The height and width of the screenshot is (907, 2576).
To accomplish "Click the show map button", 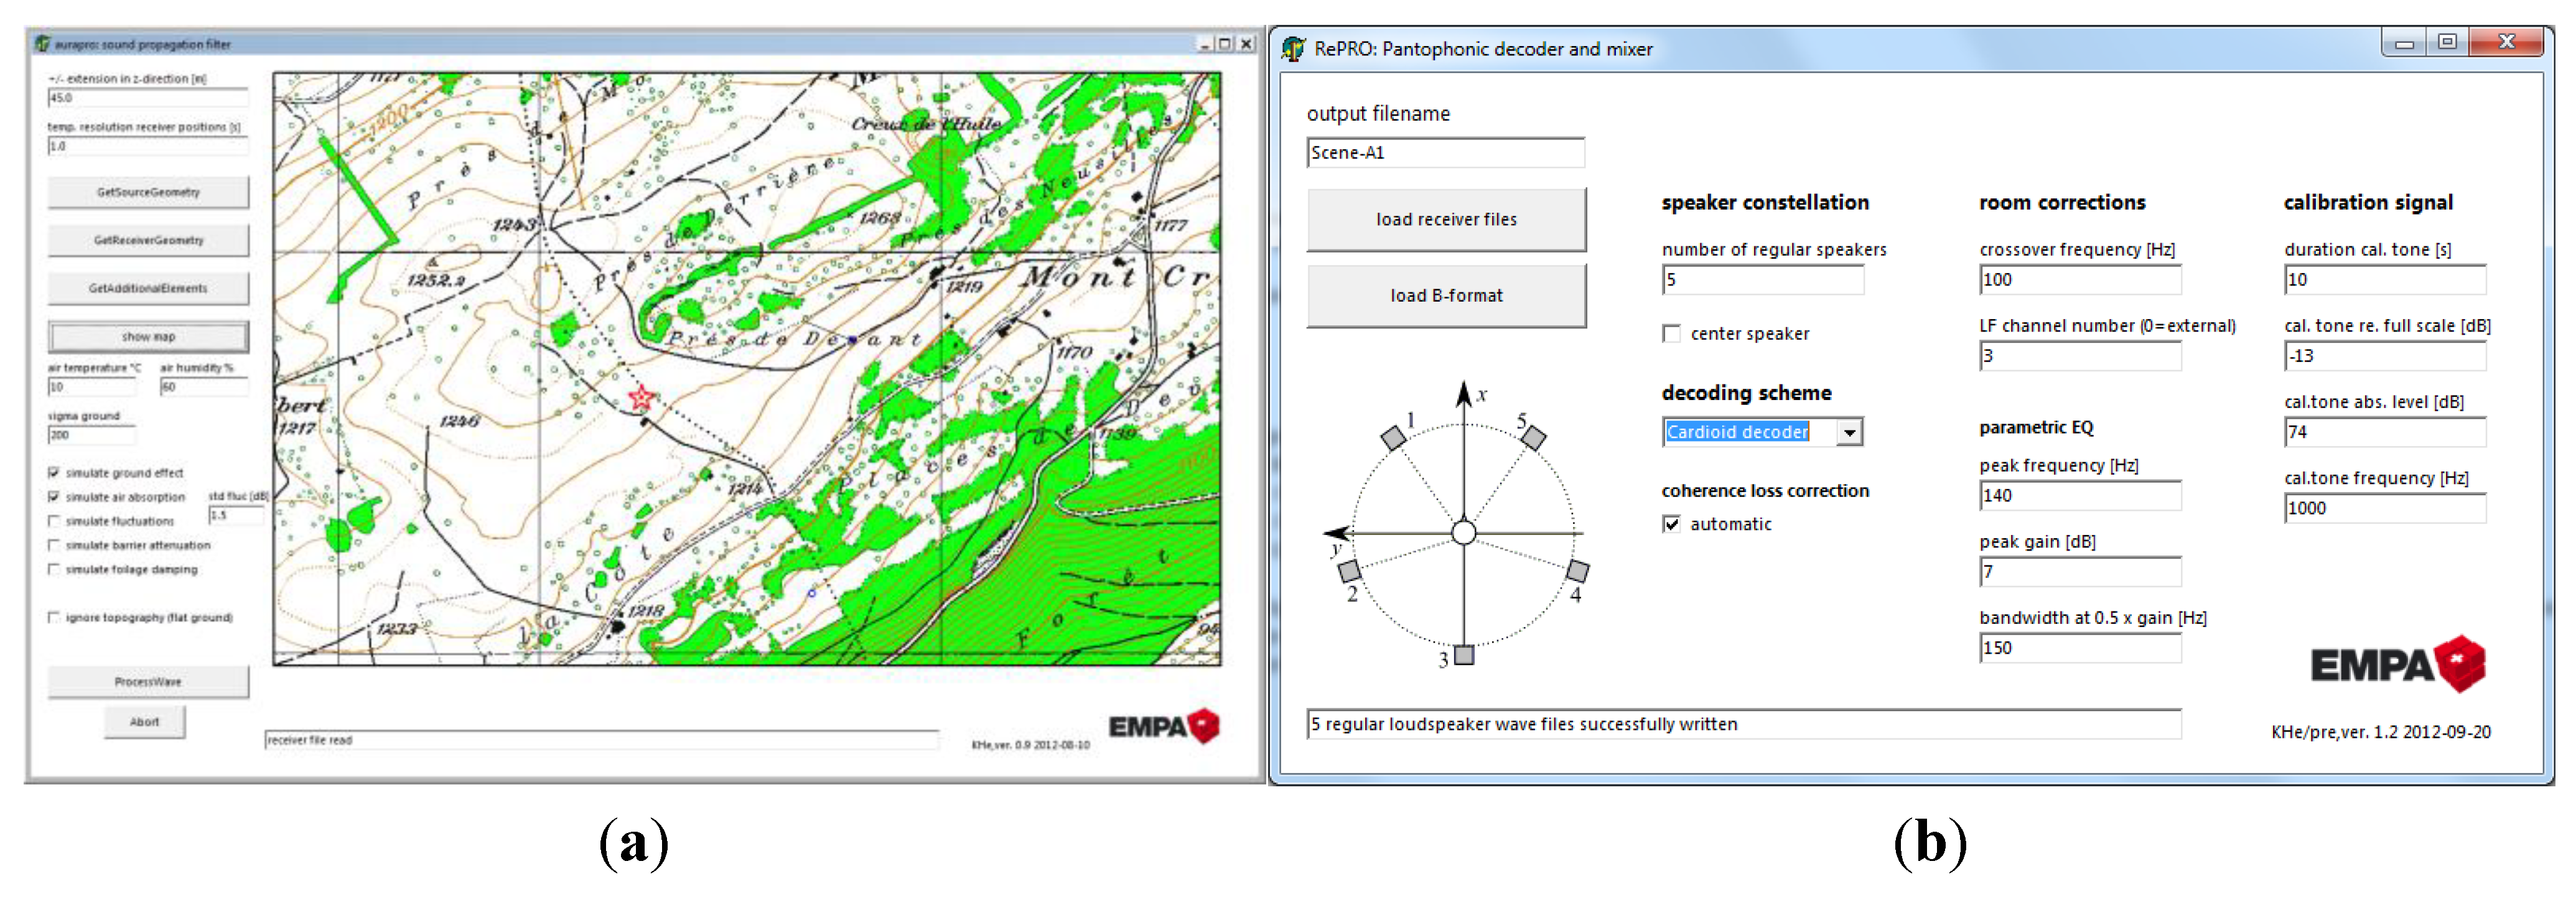I will tap(148, 336).
